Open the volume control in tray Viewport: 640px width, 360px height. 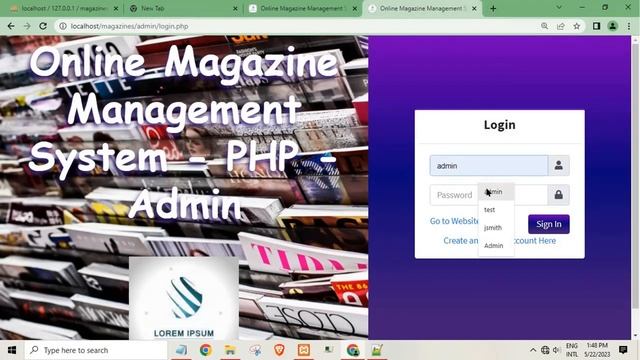pos(556,350)
